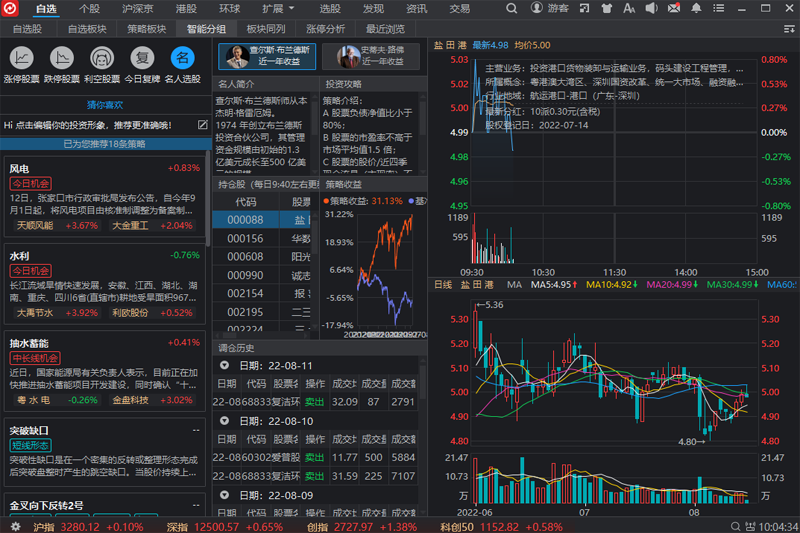Select stock row 000156
The height and width of the screenshot is (533, 800).
262,238
